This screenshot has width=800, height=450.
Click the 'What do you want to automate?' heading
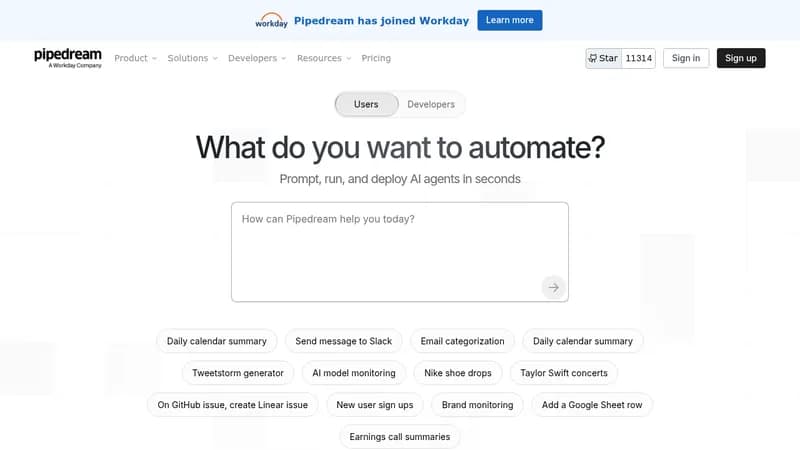coord(400,147)
